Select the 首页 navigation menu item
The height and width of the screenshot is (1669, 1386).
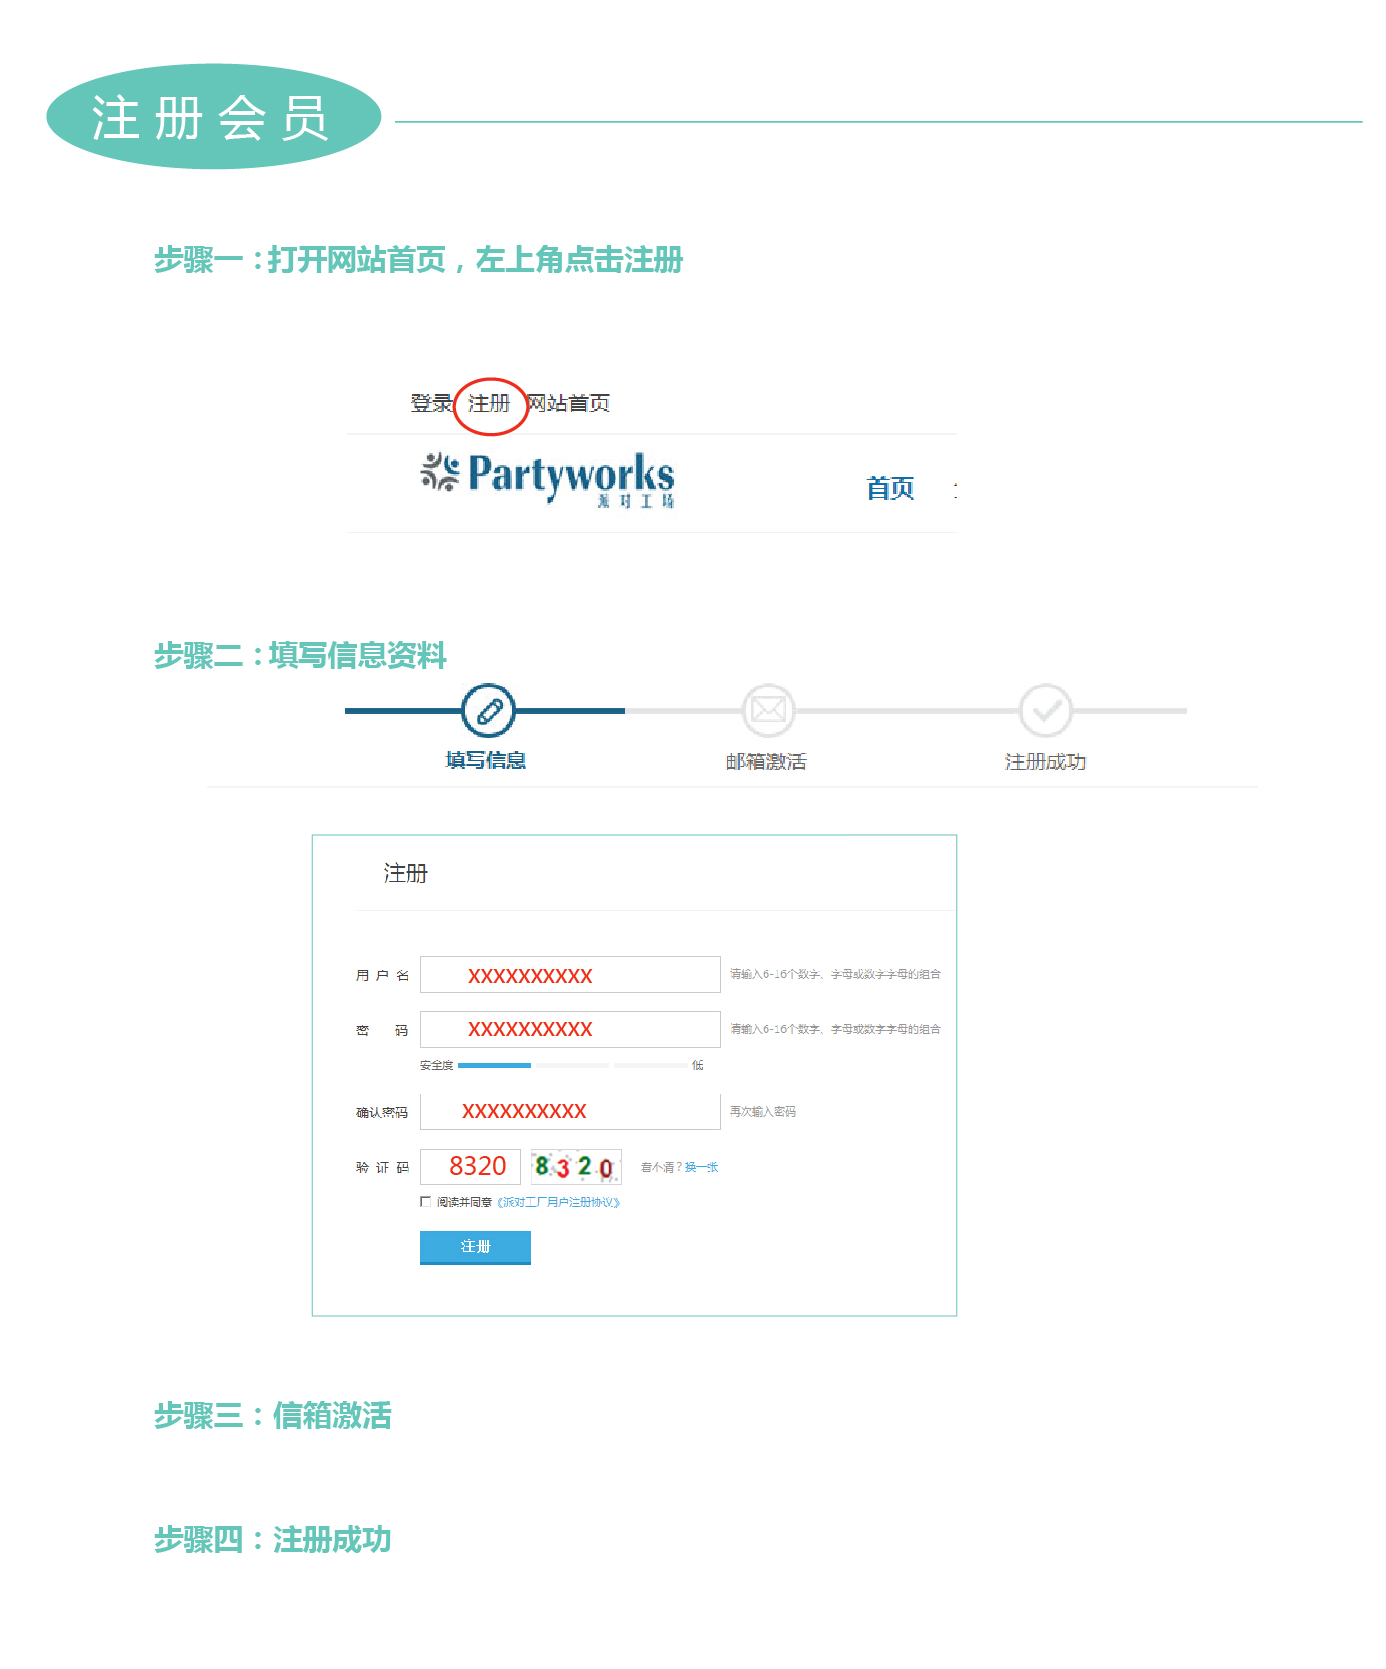pos(889,488)
